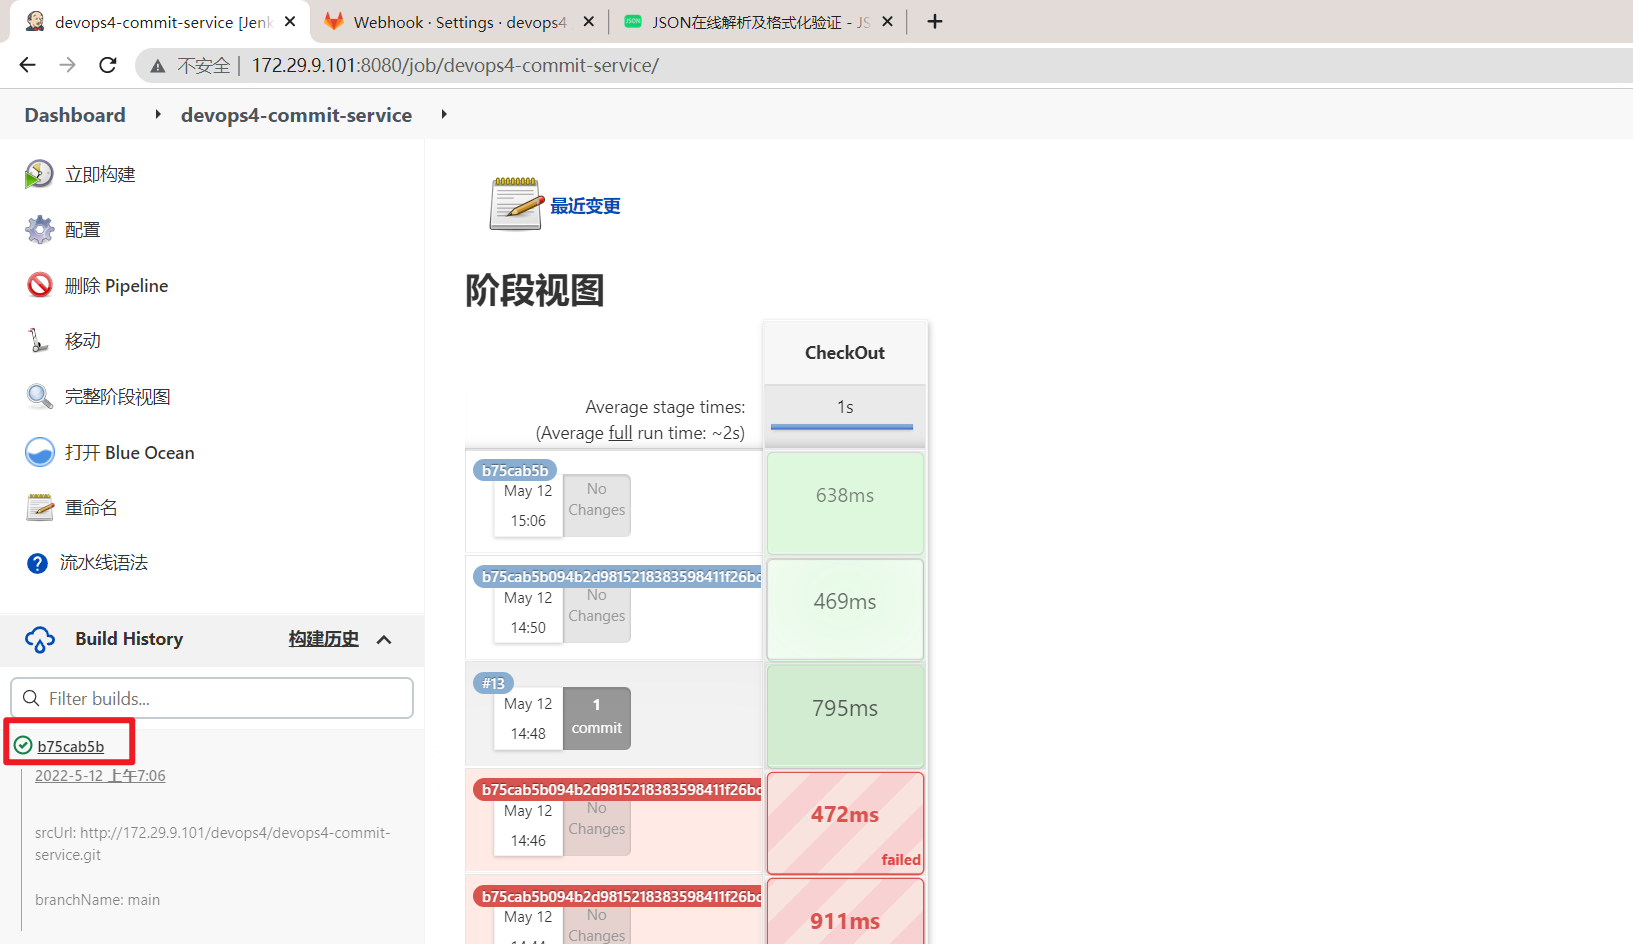Expand the devops4-commit-service breadcrumb dropdown arrow
The width and height of the screenshot is (1633, 944).
[x=443, y=115]
